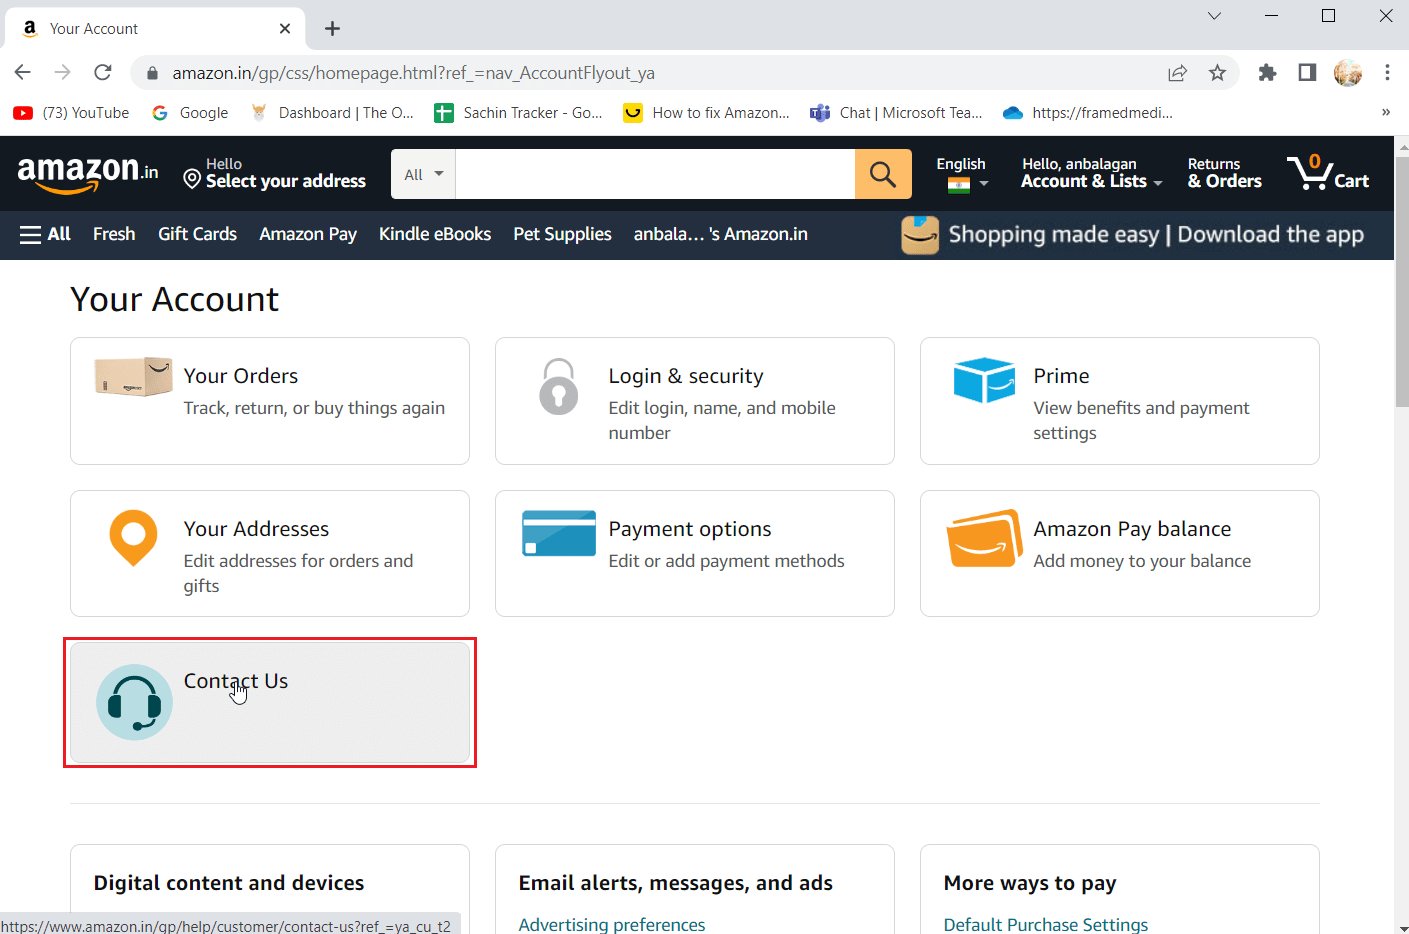Click the Login & security padlock icon

click(x=559, y=386)
